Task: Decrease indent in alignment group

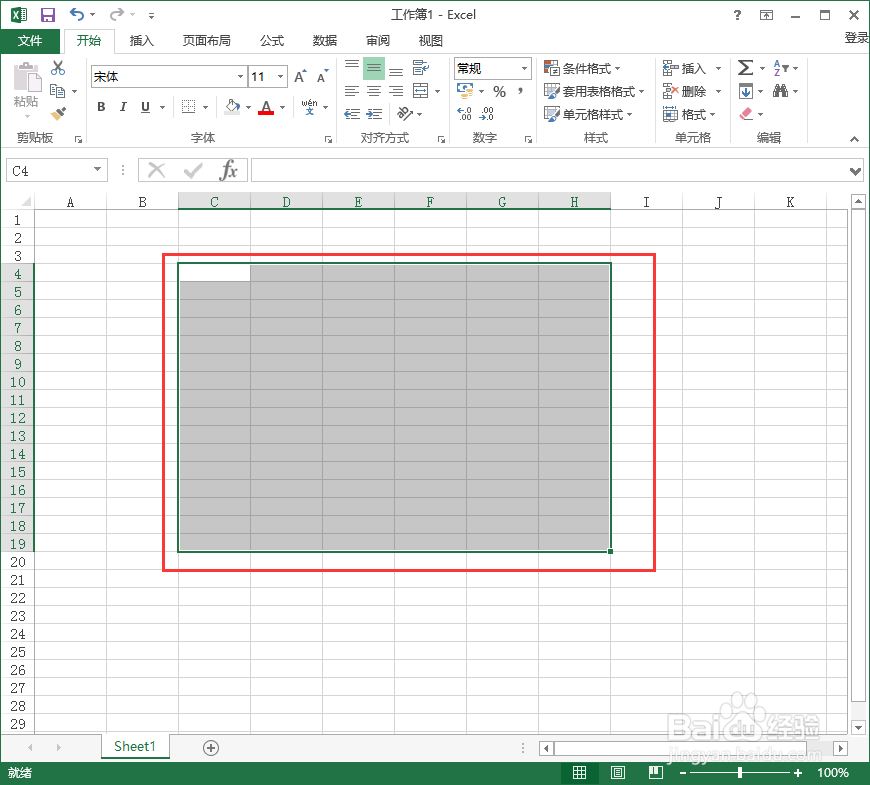Action: (352, 114)
